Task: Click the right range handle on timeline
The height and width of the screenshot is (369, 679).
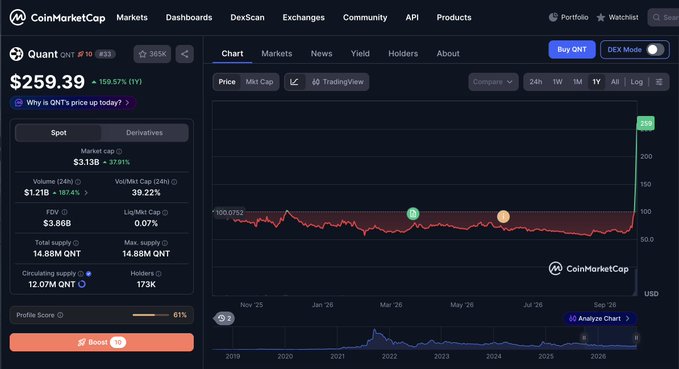Action: 636,337
